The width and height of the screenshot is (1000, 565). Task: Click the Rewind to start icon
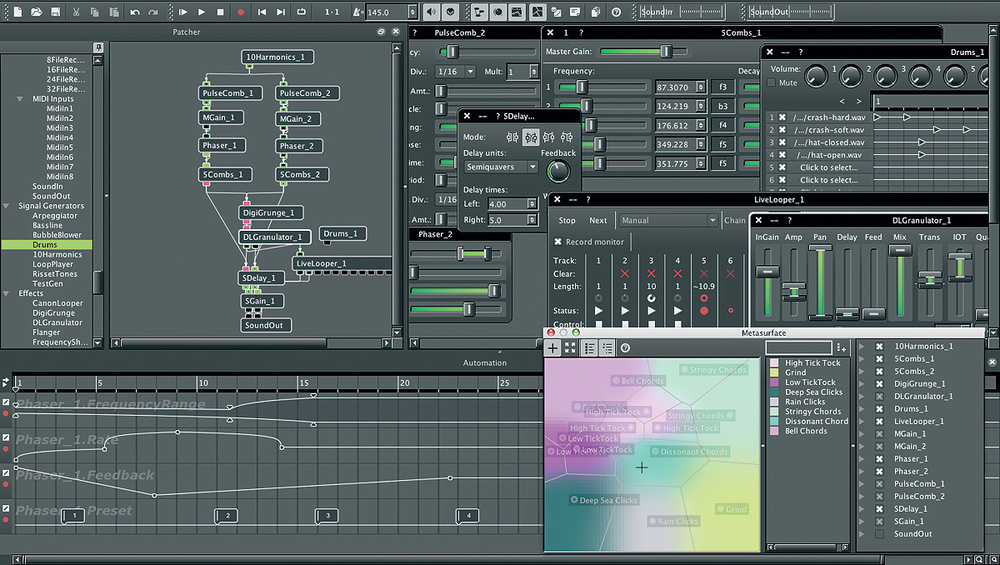[x=261, y=11]
